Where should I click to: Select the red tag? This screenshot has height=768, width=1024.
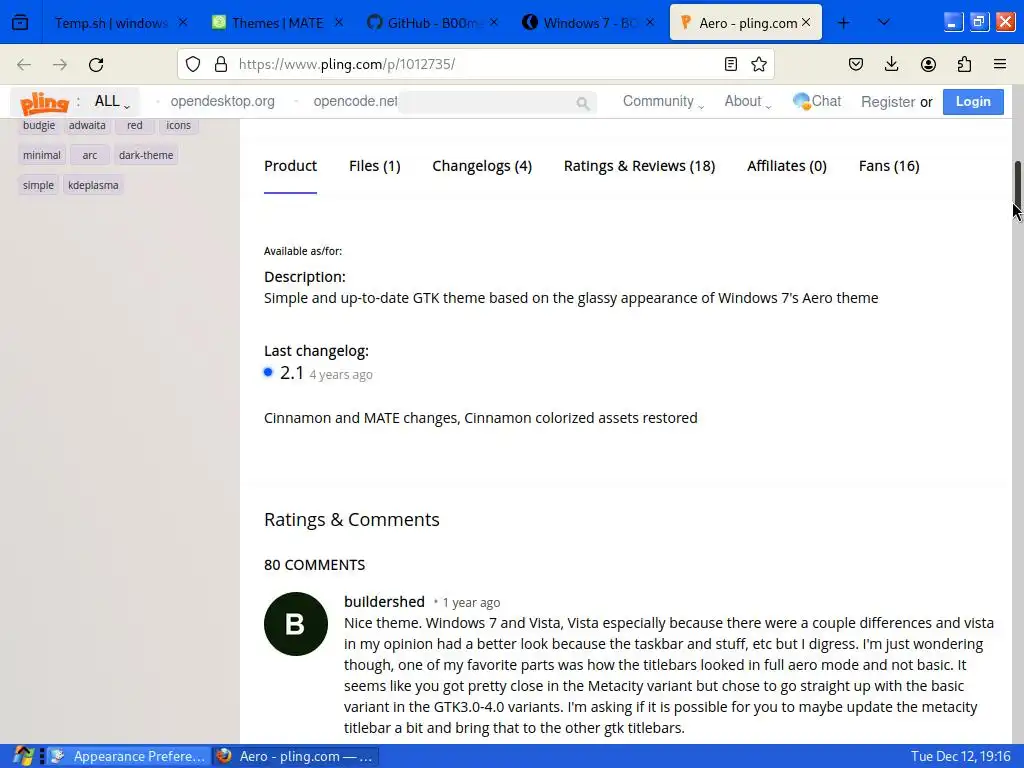tap(135, 125)
